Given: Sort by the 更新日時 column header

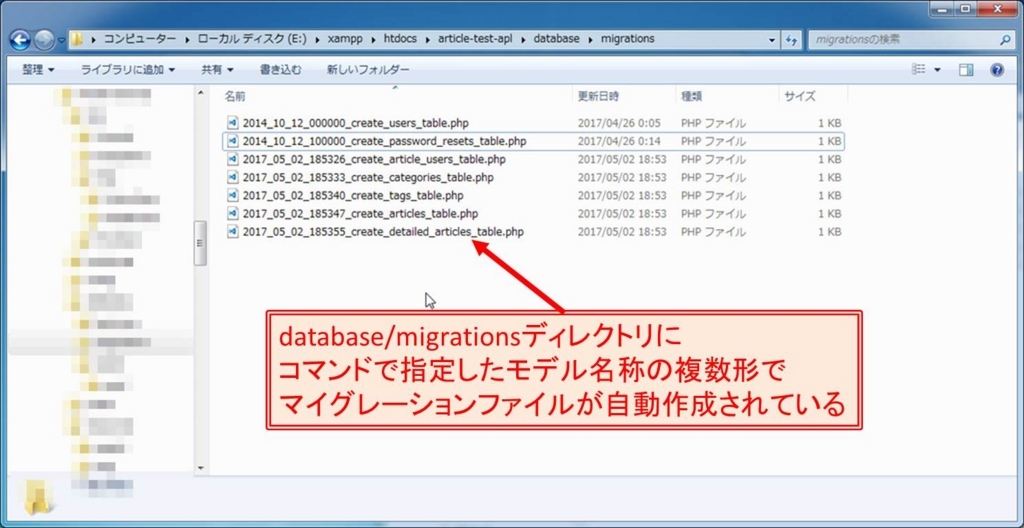Looking at the screenshot, I should click(599, 96).
